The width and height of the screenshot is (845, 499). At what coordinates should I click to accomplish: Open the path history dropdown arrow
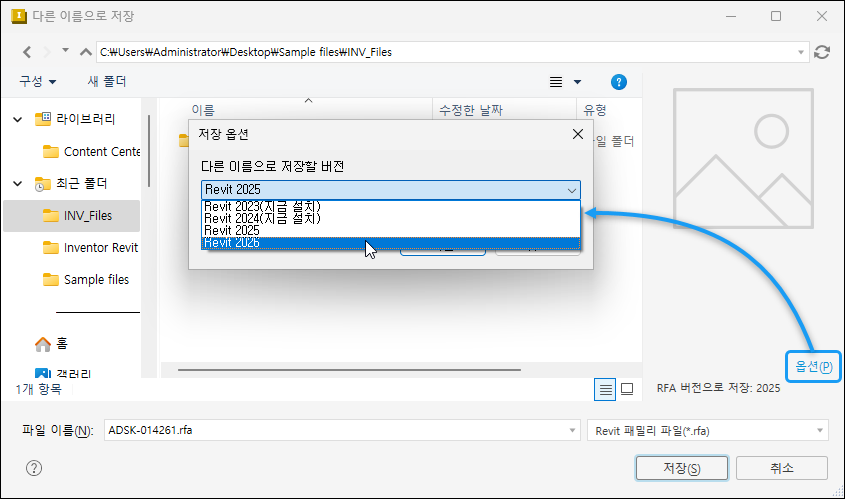click(801, 52)
